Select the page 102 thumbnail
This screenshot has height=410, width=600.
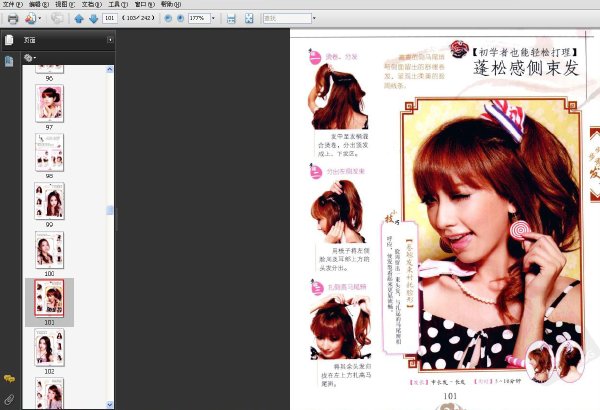pos(49,348)
